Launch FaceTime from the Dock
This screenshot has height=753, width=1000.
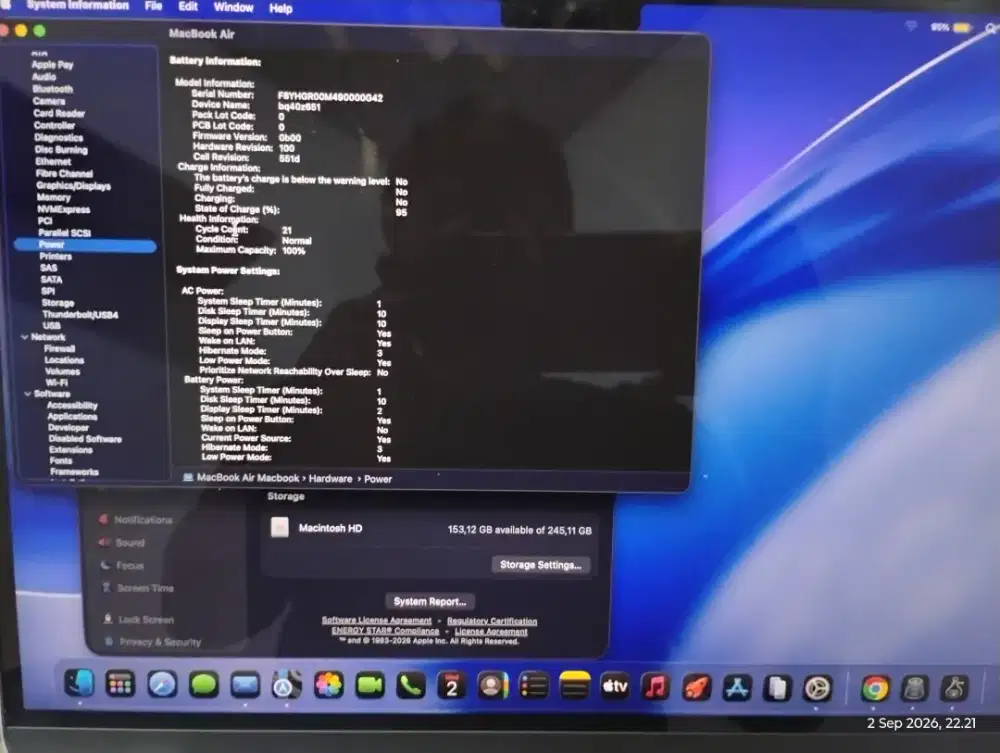(369, 686)
